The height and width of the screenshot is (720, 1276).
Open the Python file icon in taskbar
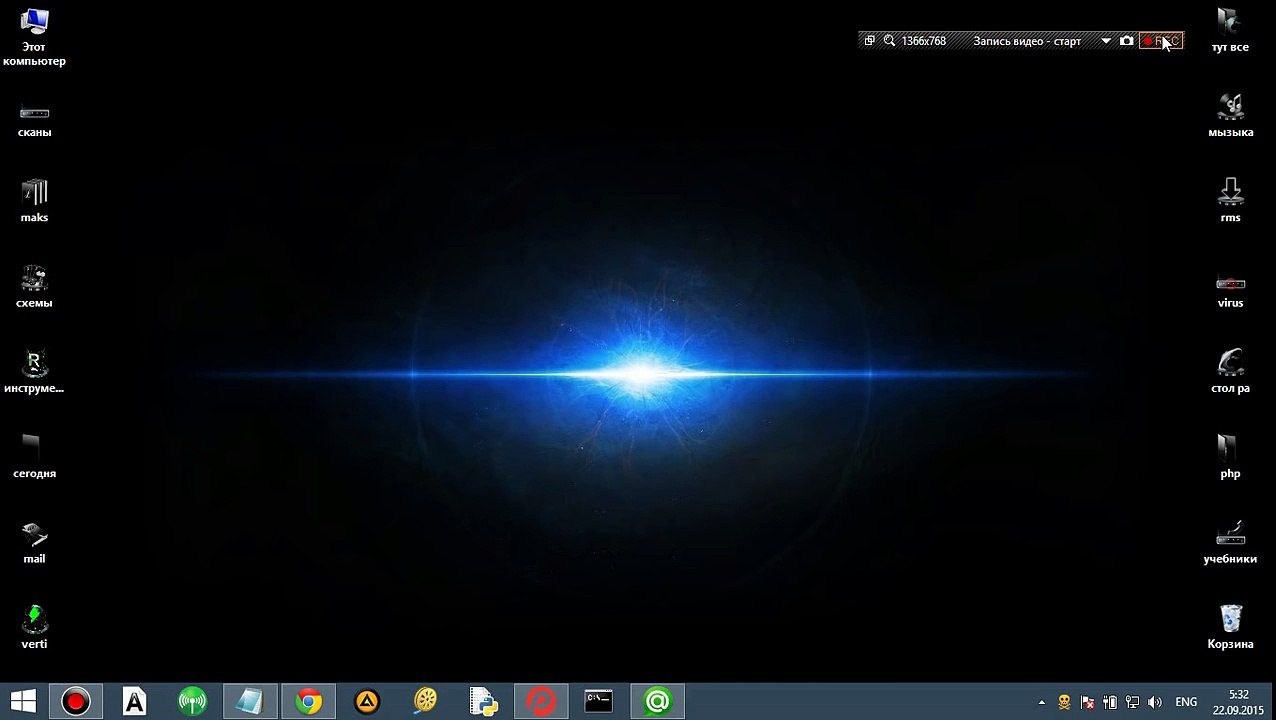(x=483, y=702)
